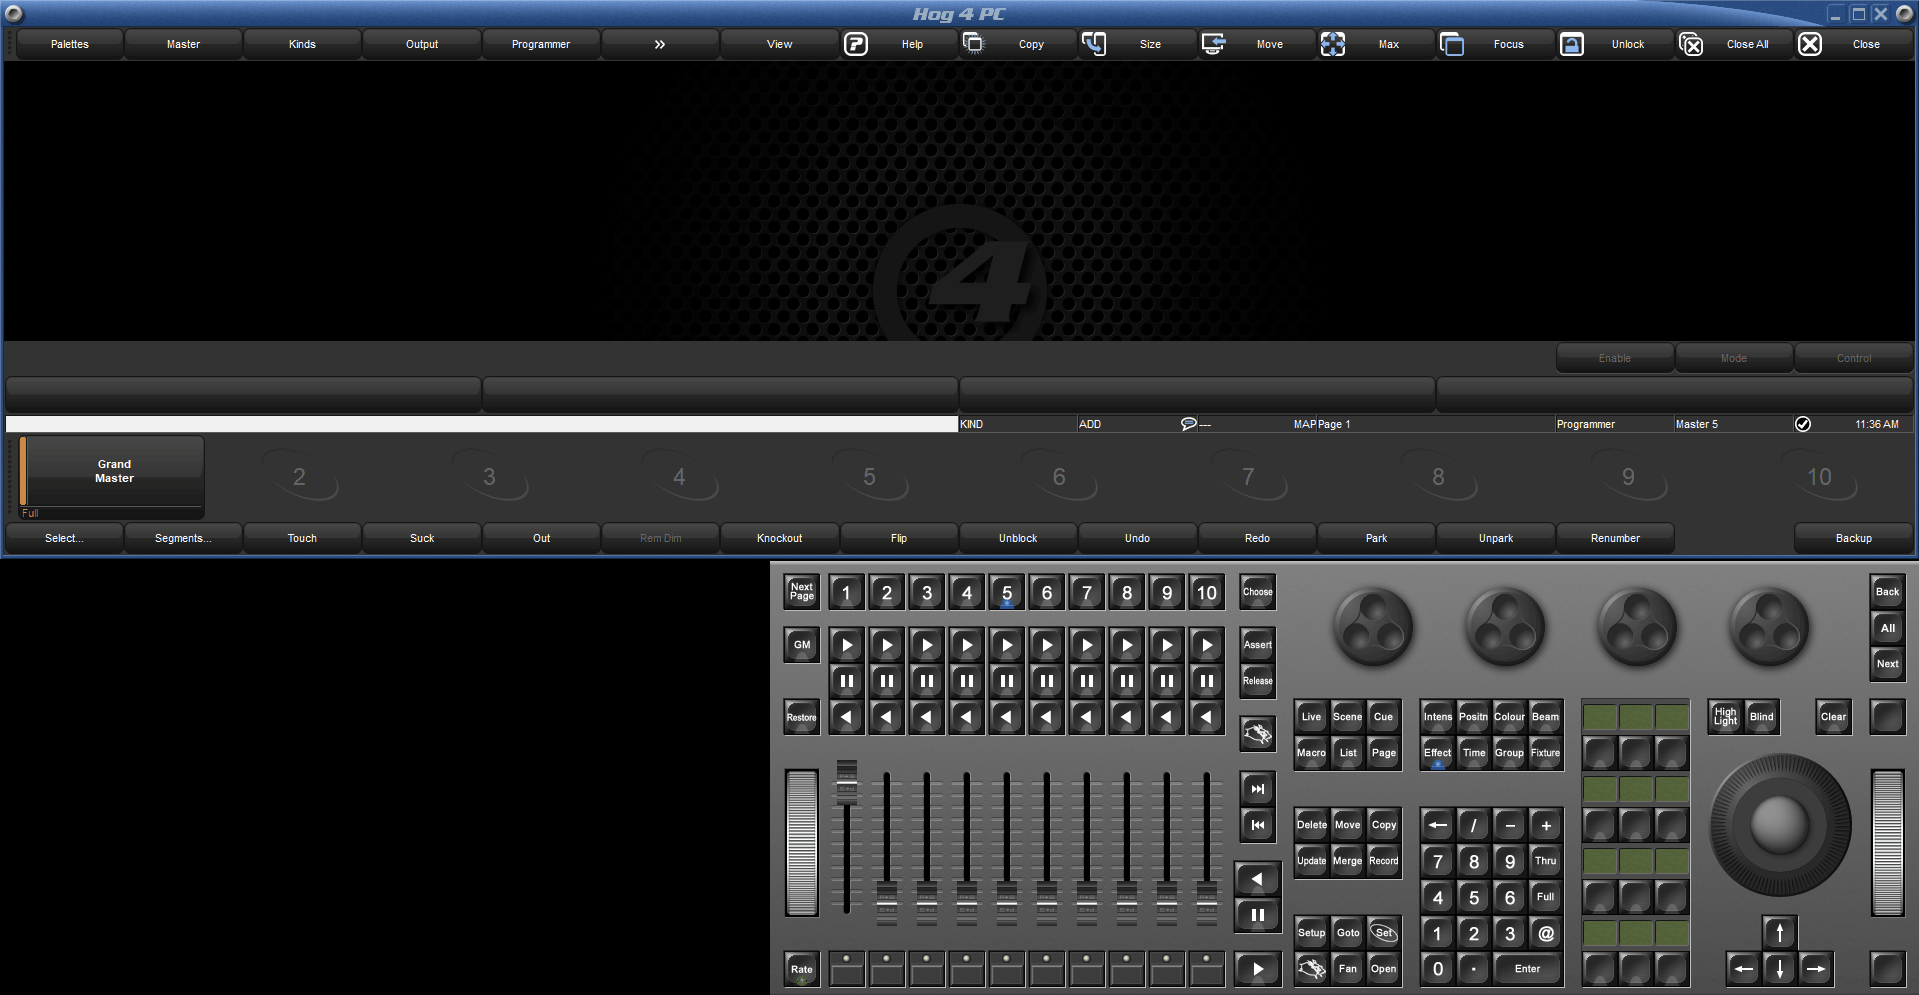Click the Grand Master fader handle
1919x995 pixels.
(x=847, y=781)
